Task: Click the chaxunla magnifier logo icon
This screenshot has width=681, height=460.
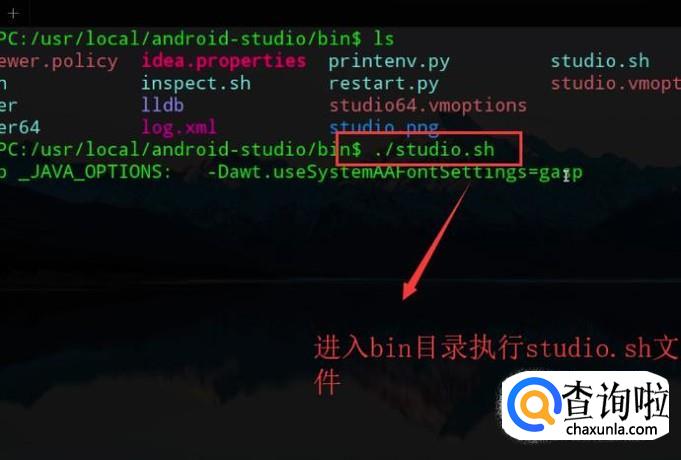Action: [533, 404]
